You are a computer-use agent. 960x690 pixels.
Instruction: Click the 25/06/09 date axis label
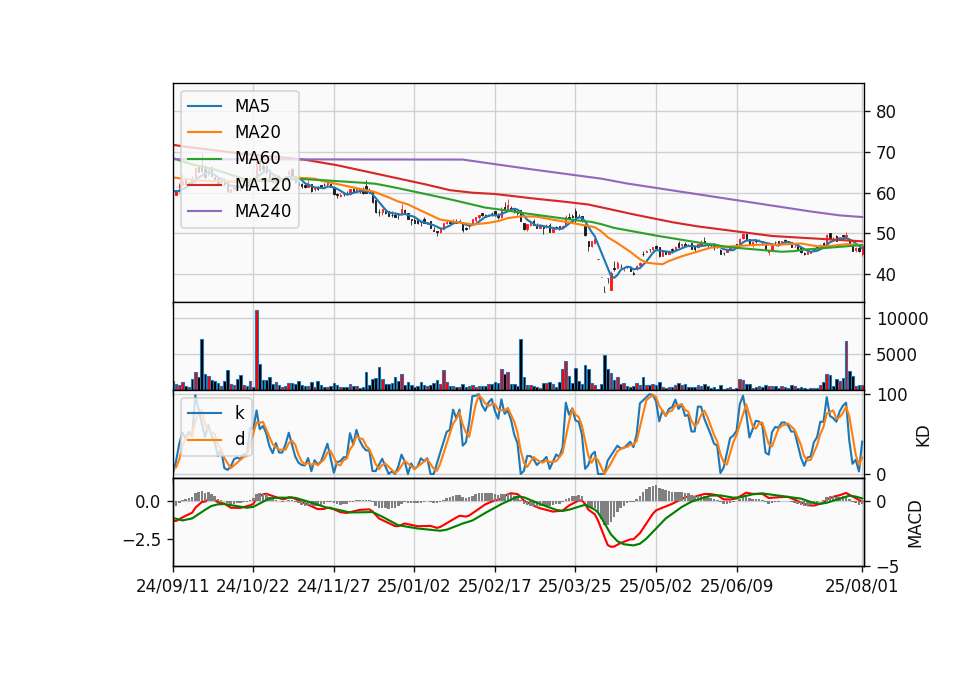pos(737,586)
